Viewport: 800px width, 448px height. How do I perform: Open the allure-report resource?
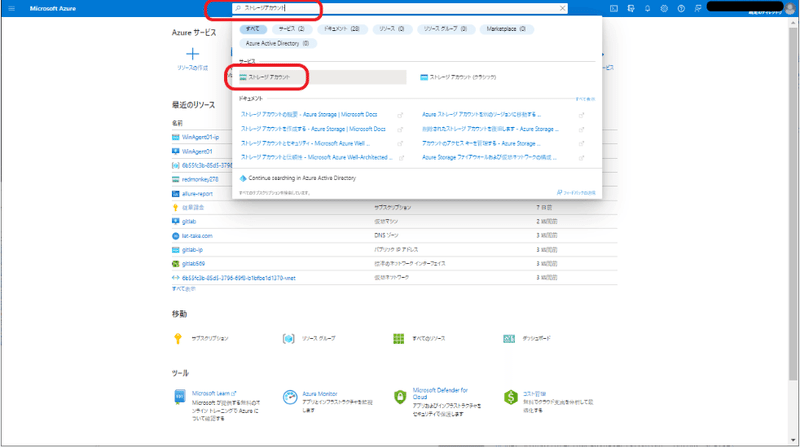(197, 194)
